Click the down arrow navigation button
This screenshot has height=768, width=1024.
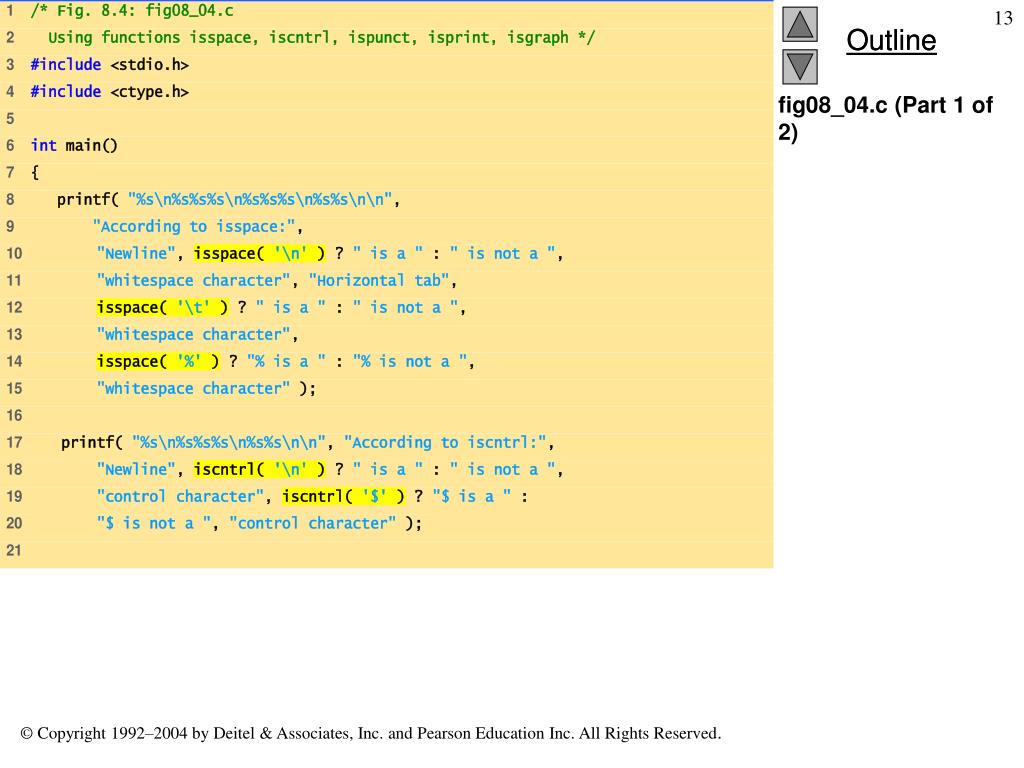(x=800, y=67)
